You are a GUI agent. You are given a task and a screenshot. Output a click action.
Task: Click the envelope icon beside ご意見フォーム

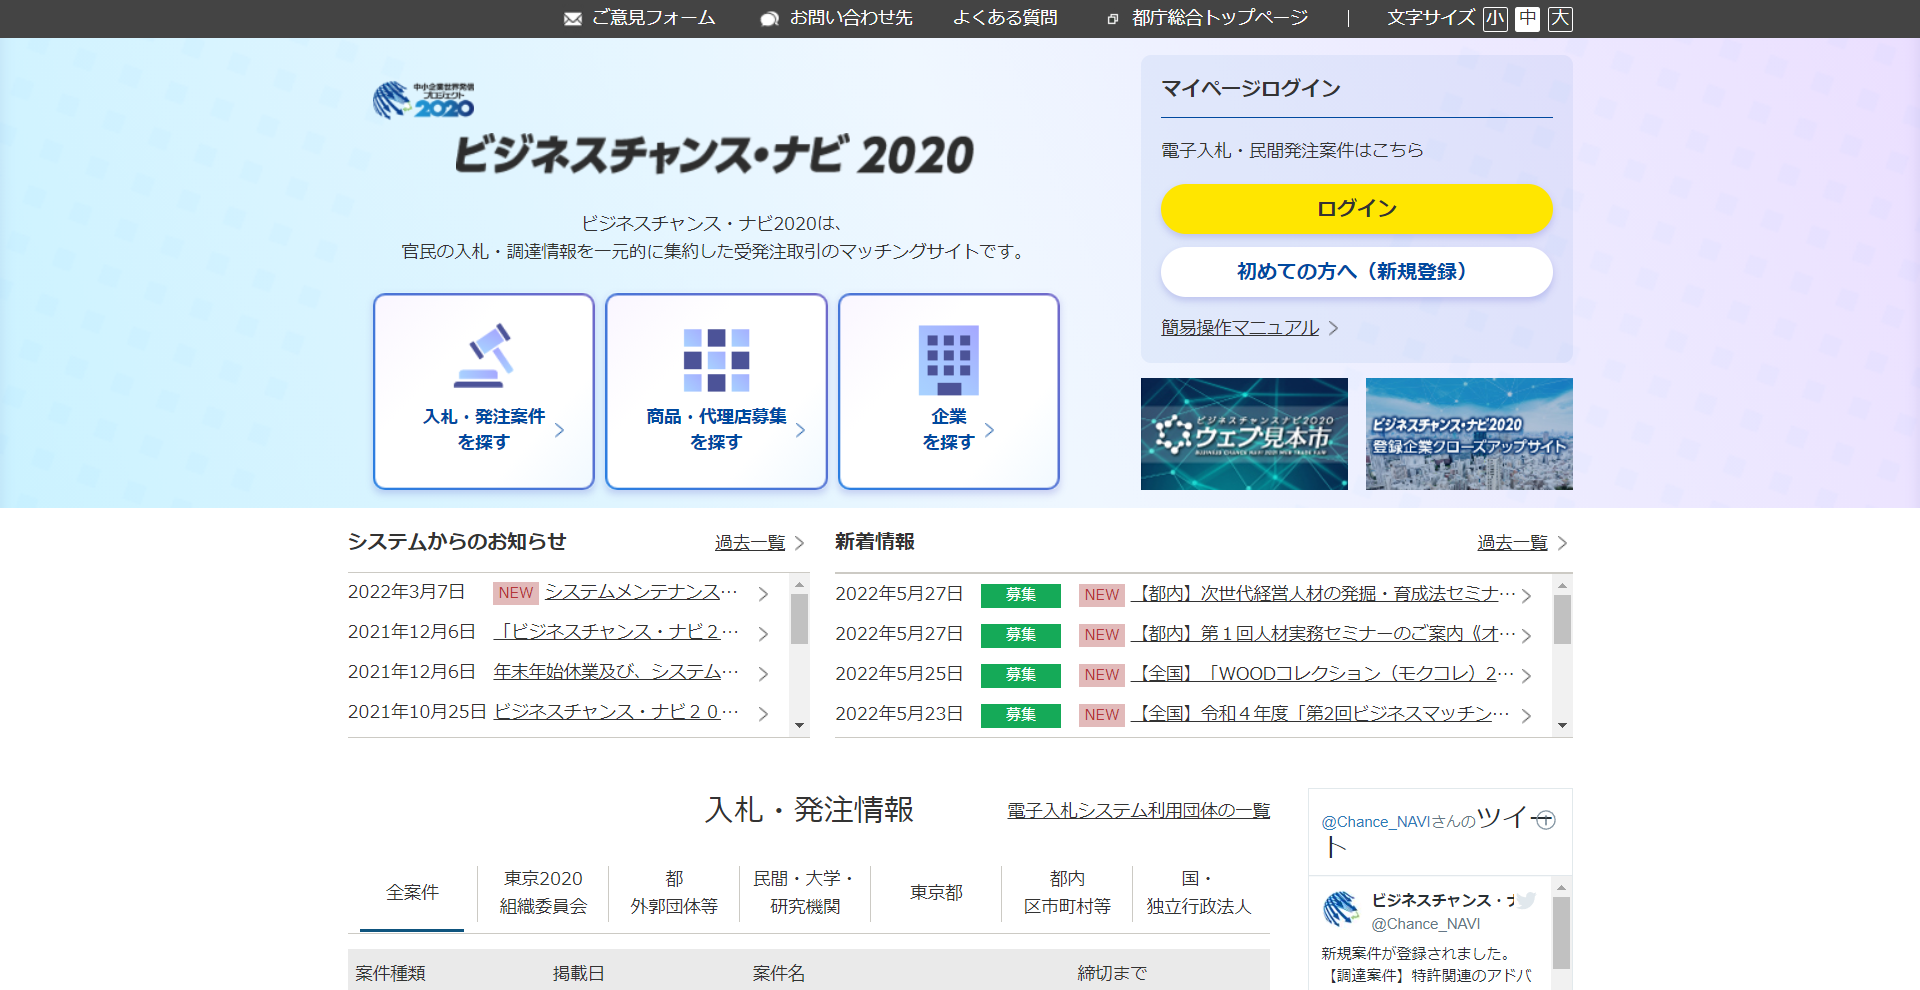pos(572,19)
